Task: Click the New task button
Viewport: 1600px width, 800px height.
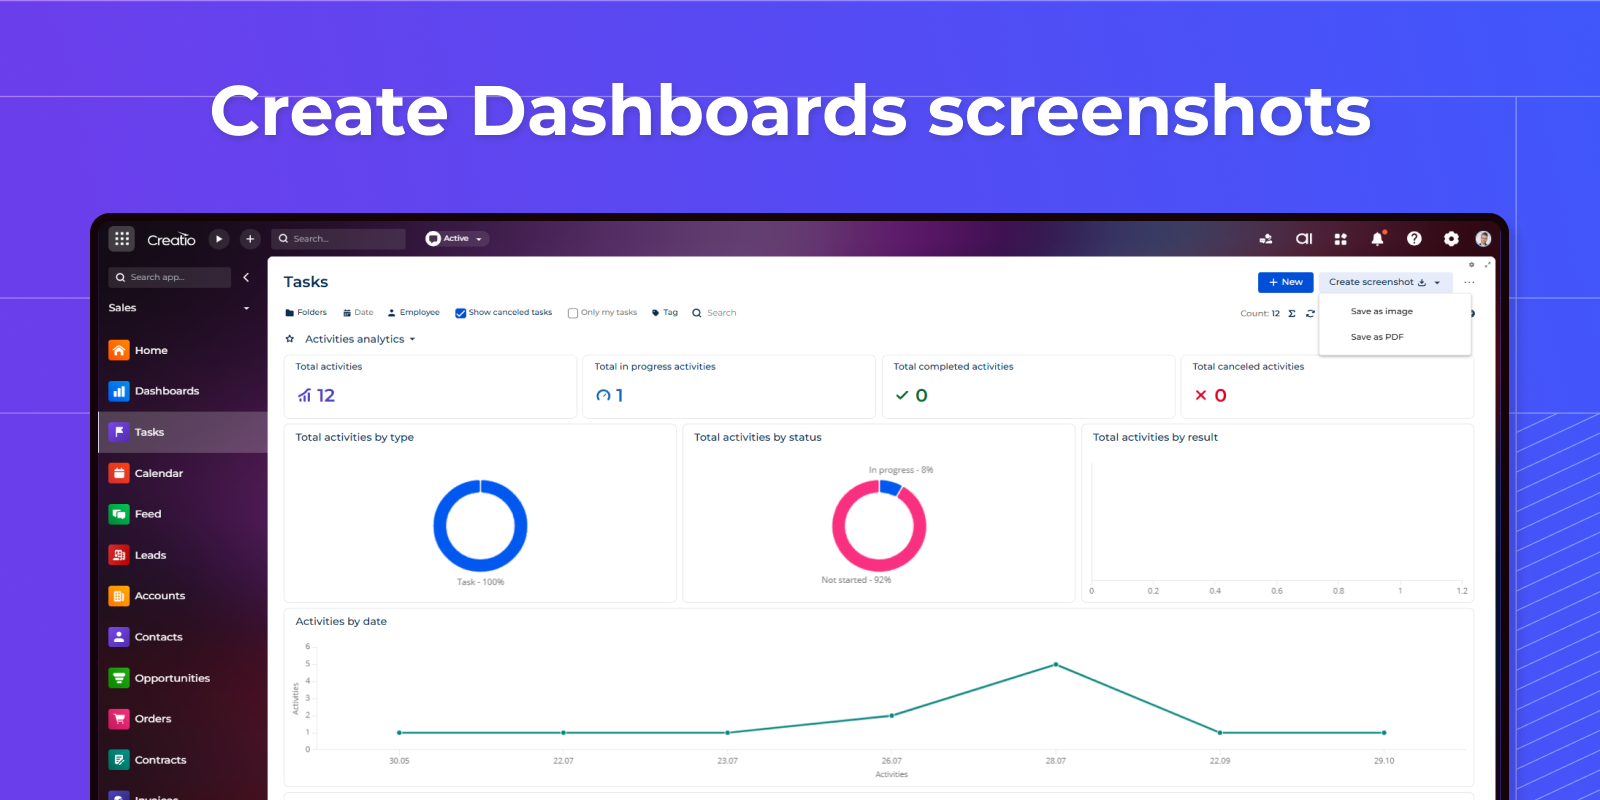Action: (x=1285, y=282)
